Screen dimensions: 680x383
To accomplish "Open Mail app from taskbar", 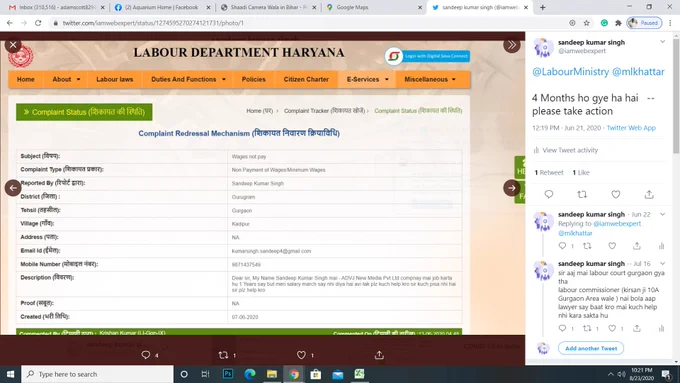I will click(x=337, y=374).
